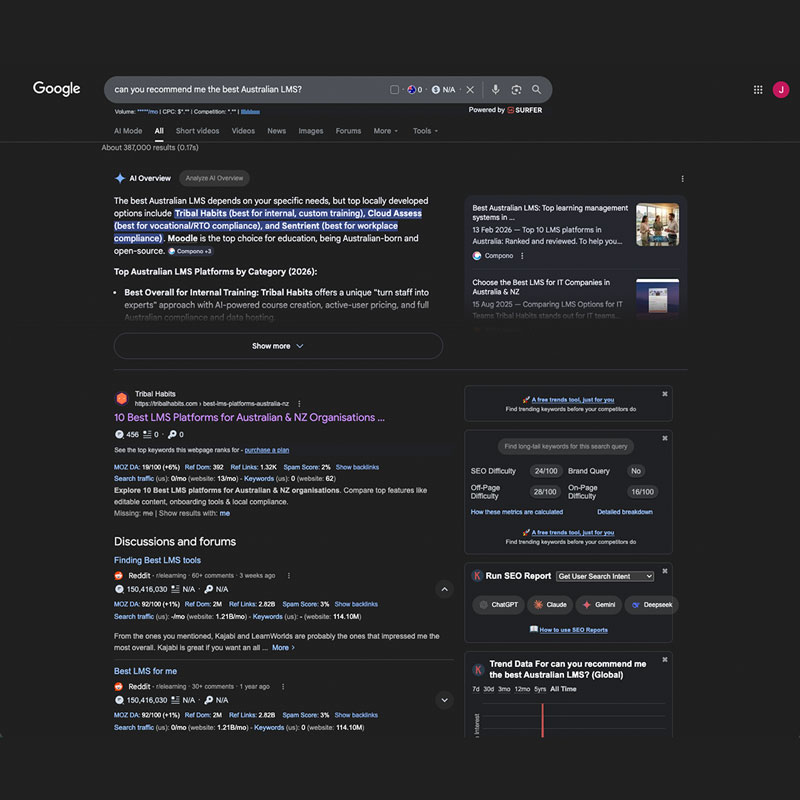The width and height of the screenshot is (800, 800).
Task: Show results with 'me' link
Action: pyautogui.click(x=225, y=513)
